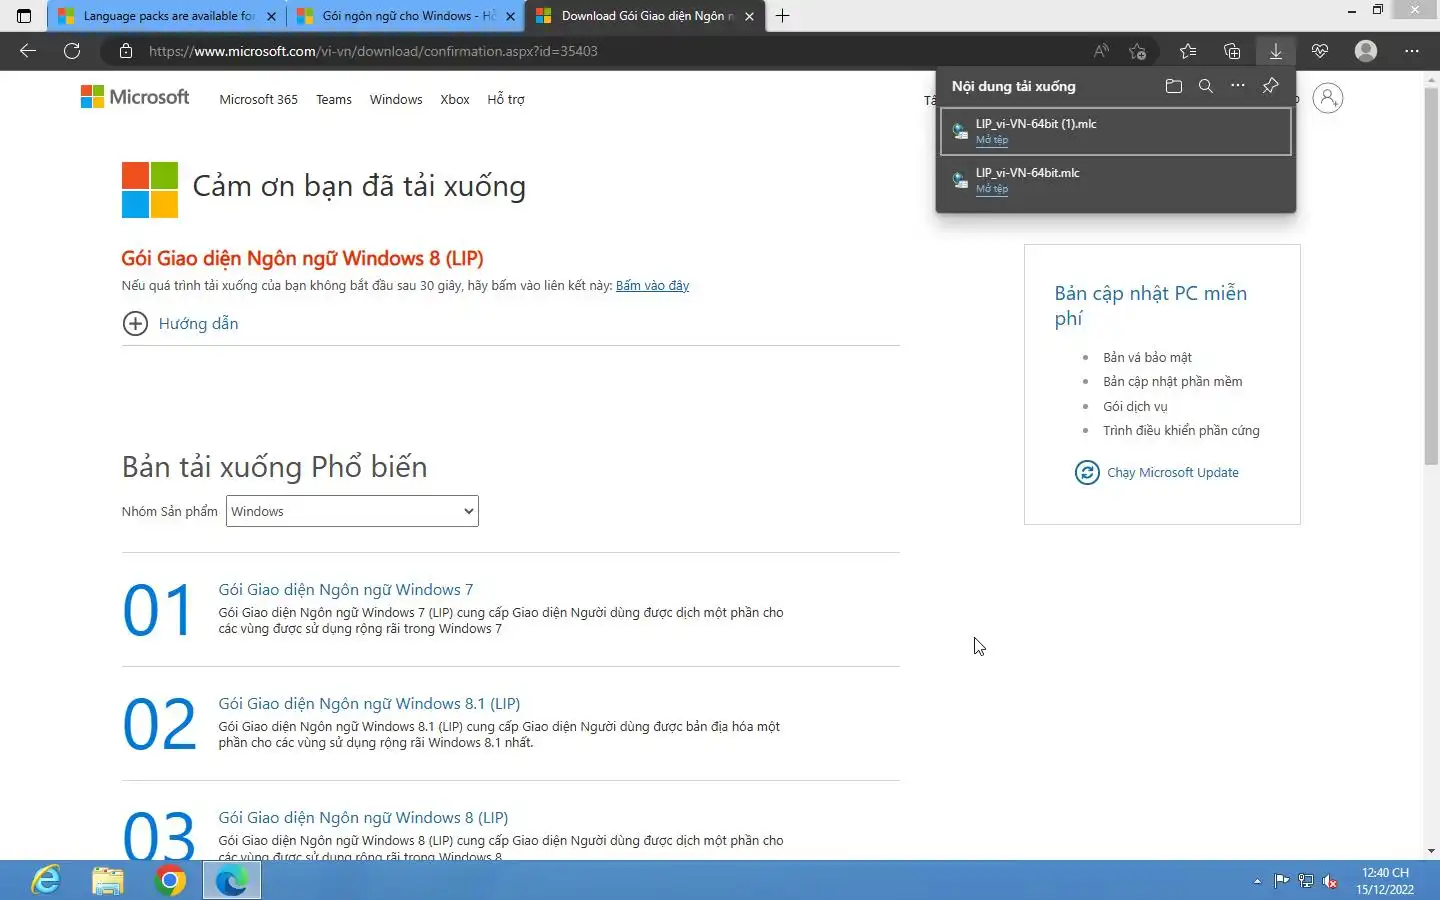1440x900 pixels.
Task: Switch to the Language packs are available tab
Action: coord(166,16)
